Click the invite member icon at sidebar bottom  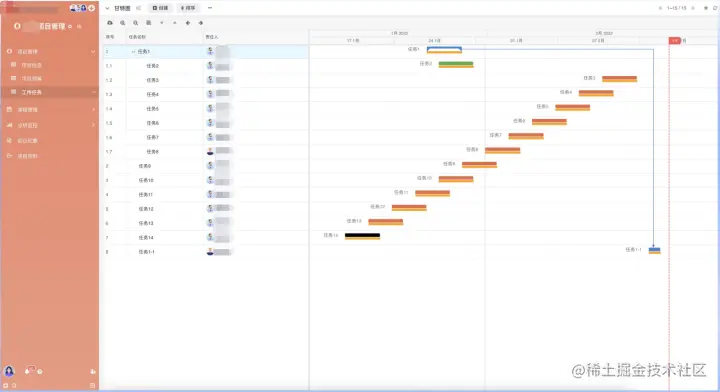(93, 371)
